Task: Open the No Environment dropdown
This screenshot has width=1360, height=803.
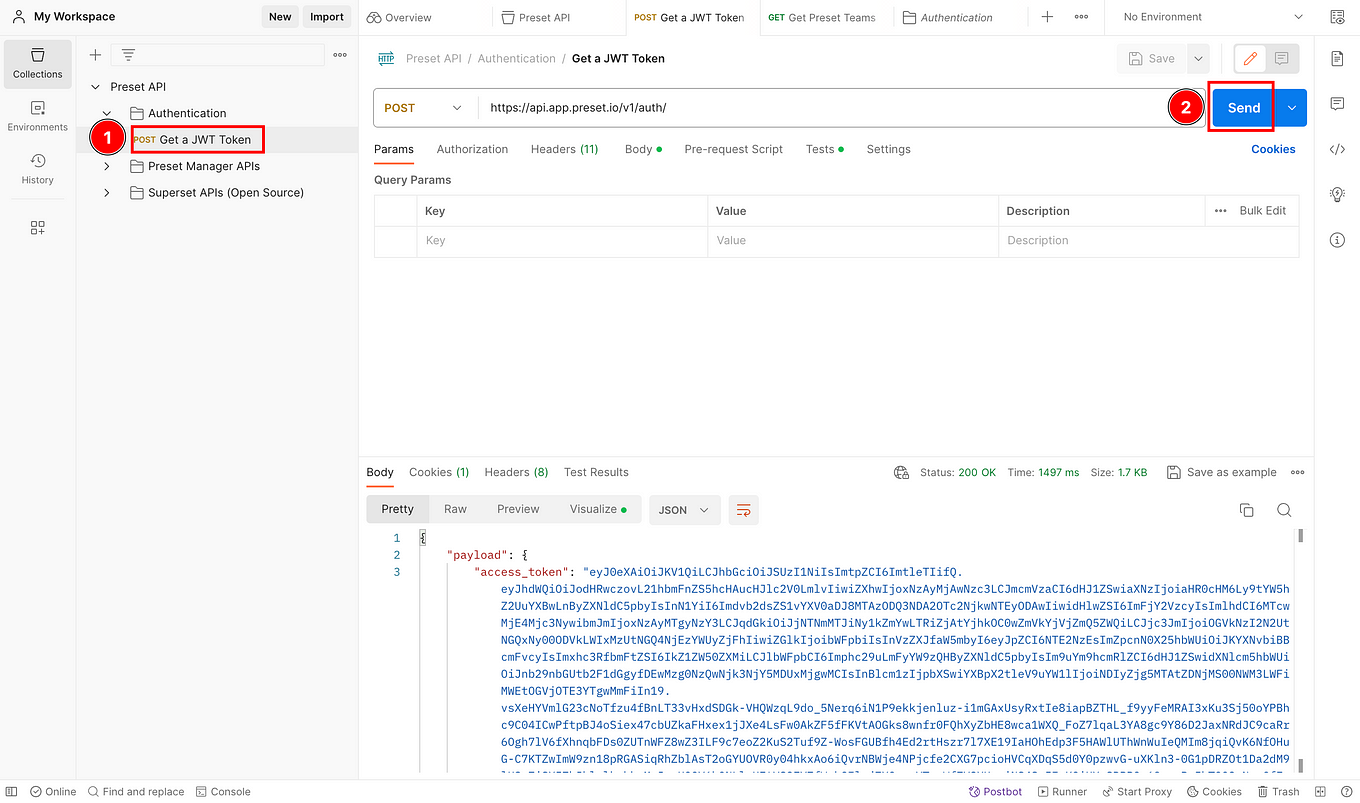Action: point(1210,16)
